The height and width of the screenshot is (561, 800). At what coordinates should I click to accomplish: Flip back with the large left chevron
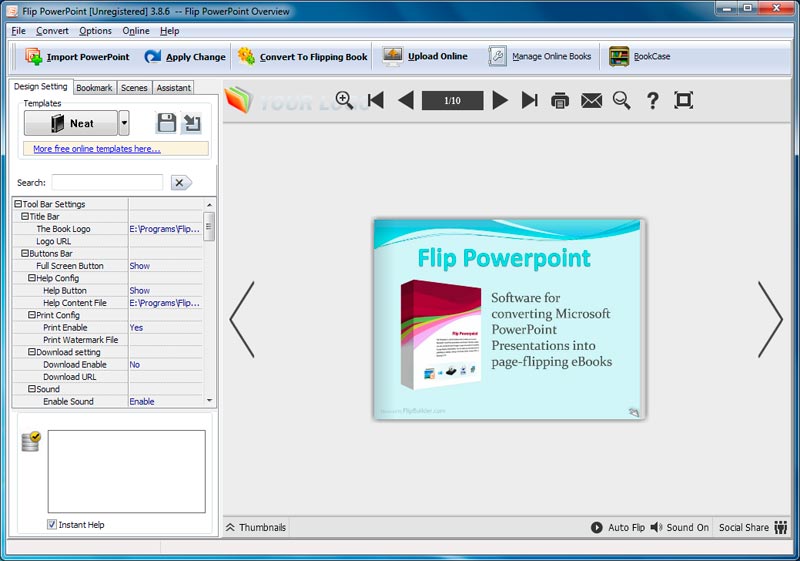[x=242, y=320]
